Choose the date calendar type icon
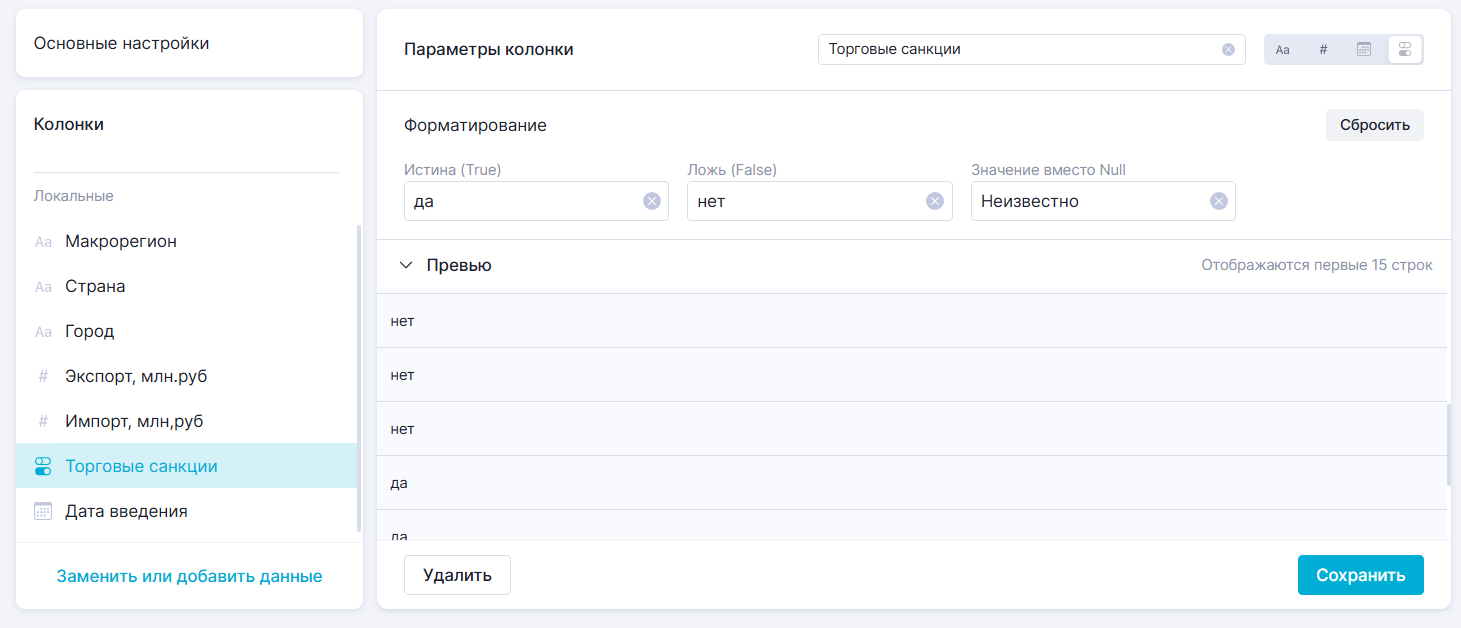Image resolution: width=1461 pixels, height=628 pixels. click(x=1363, y=50)
